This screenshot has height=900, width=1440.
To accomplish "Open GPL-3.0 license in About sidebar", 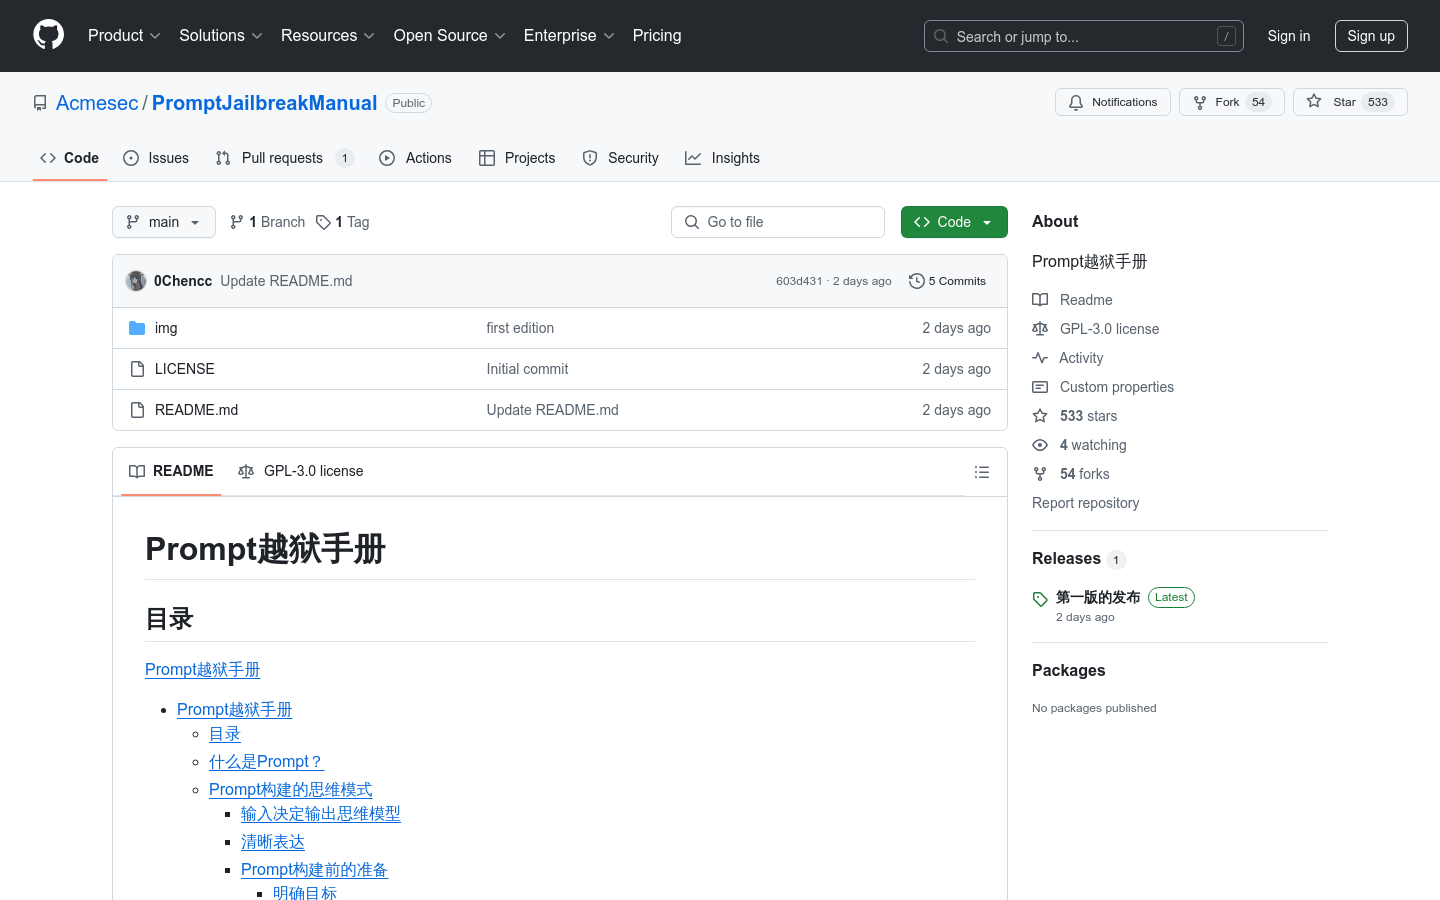I will point(1096,329).
